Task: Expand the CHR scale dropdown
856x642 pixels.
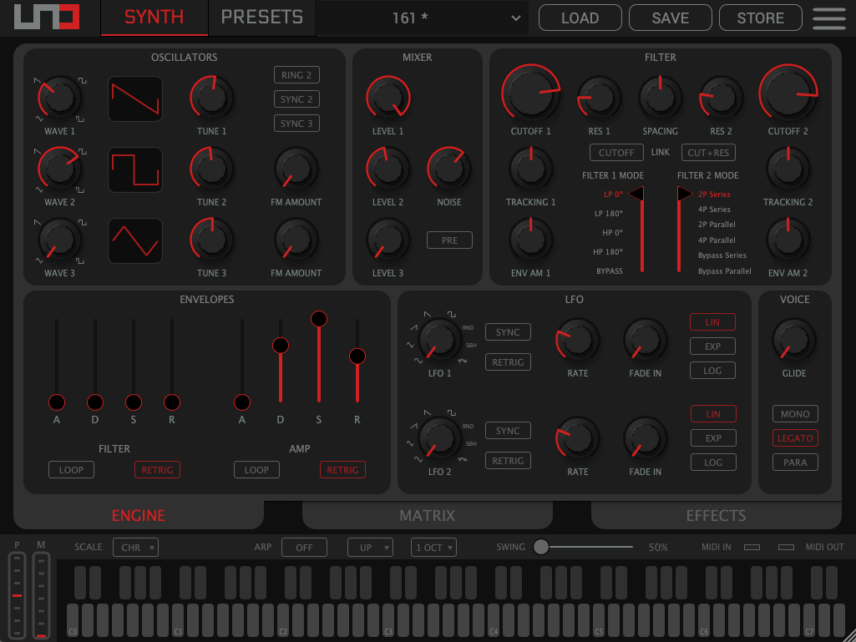Action: [135, 547]
